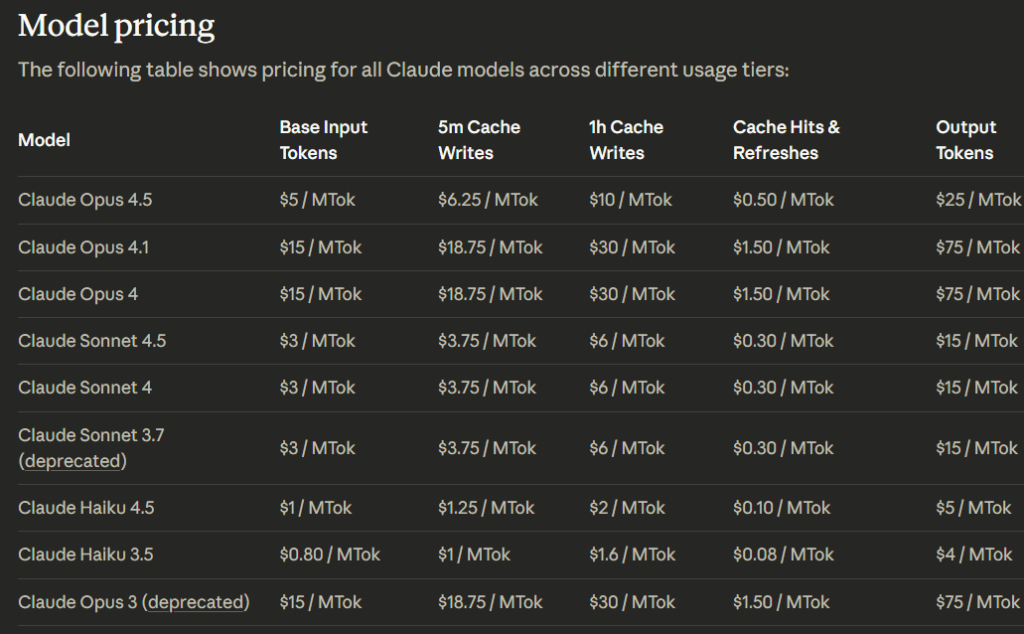Select the $0.08 / MTok cache hits price

783,554
